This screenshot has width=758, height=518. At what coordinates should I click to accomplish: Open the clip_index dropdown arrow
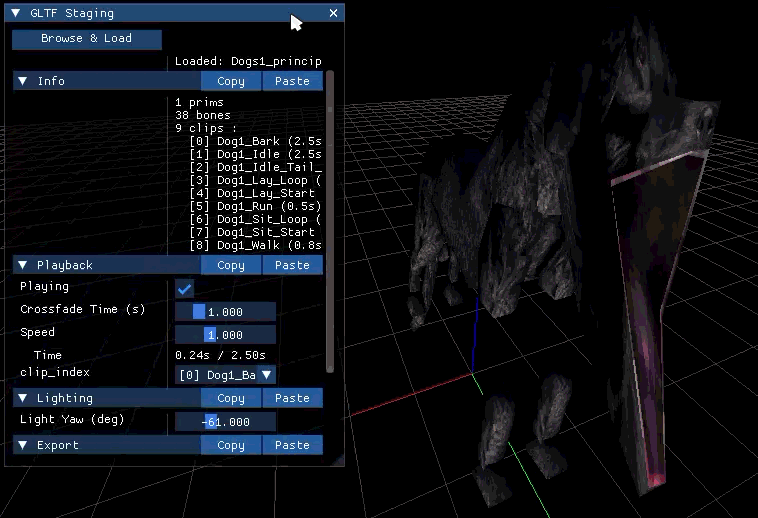pyautogui.click(x=266, y=374)
